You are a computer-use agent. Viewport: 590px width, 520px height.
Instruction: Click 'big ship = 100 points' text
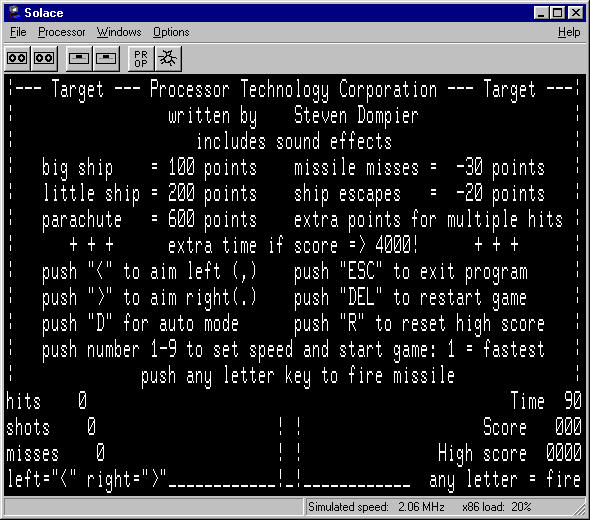coord(149,167)
